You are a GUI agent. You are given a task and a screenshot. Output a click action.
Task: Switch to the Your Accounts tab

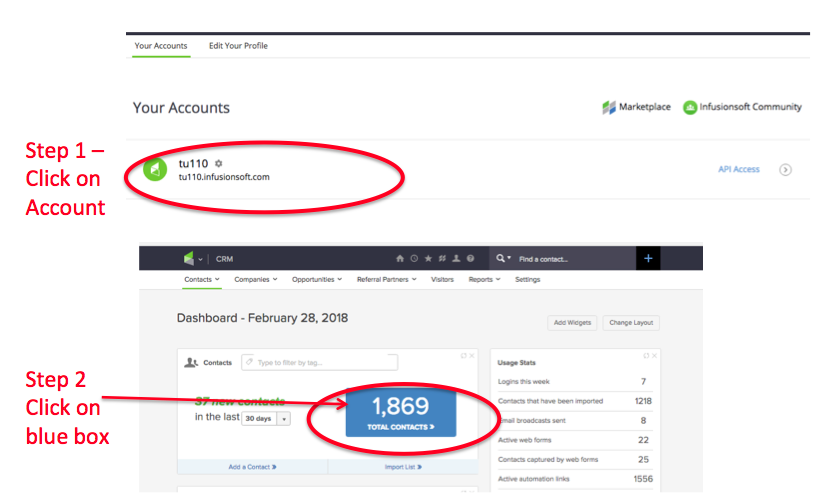click(x=161, y=46)
